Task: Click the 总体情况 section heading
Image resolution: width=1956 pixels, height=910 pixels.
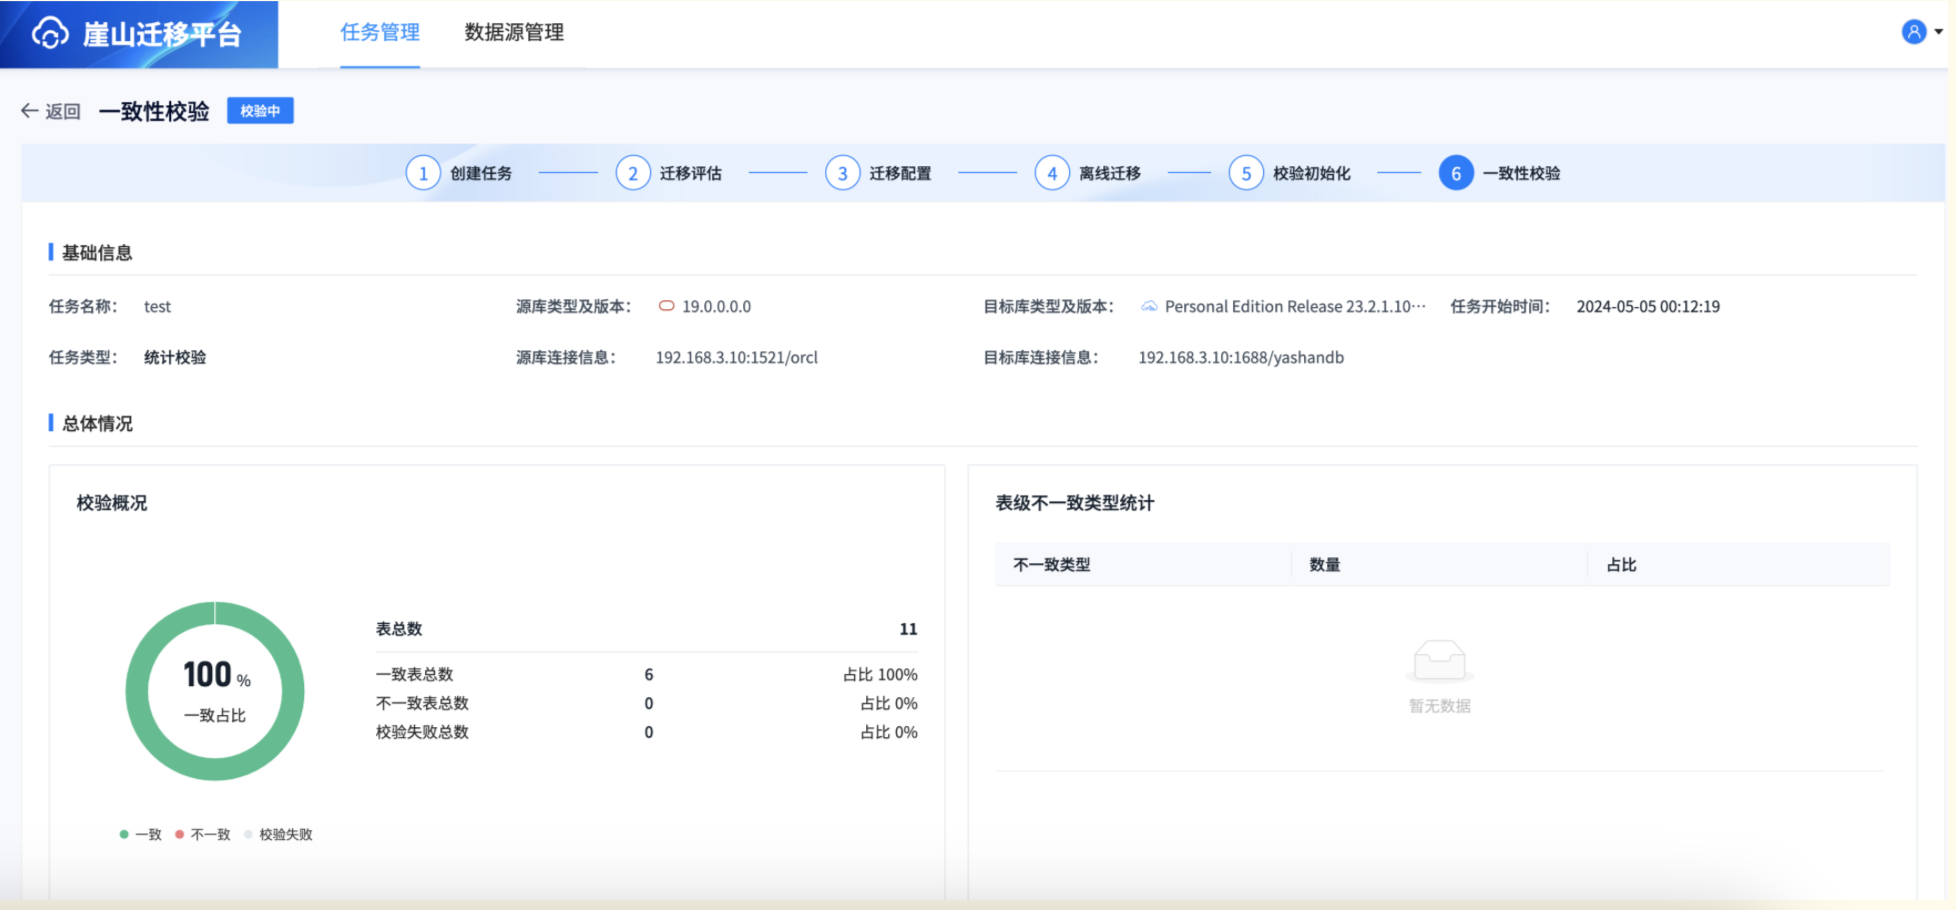Action: (x=97, y=424)
